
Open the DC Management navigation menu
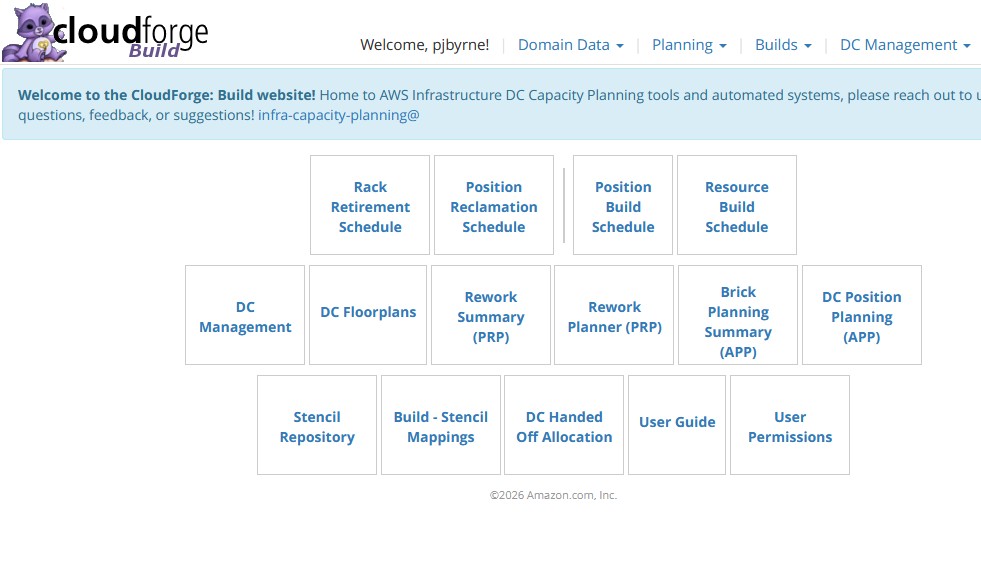(904, 45)
